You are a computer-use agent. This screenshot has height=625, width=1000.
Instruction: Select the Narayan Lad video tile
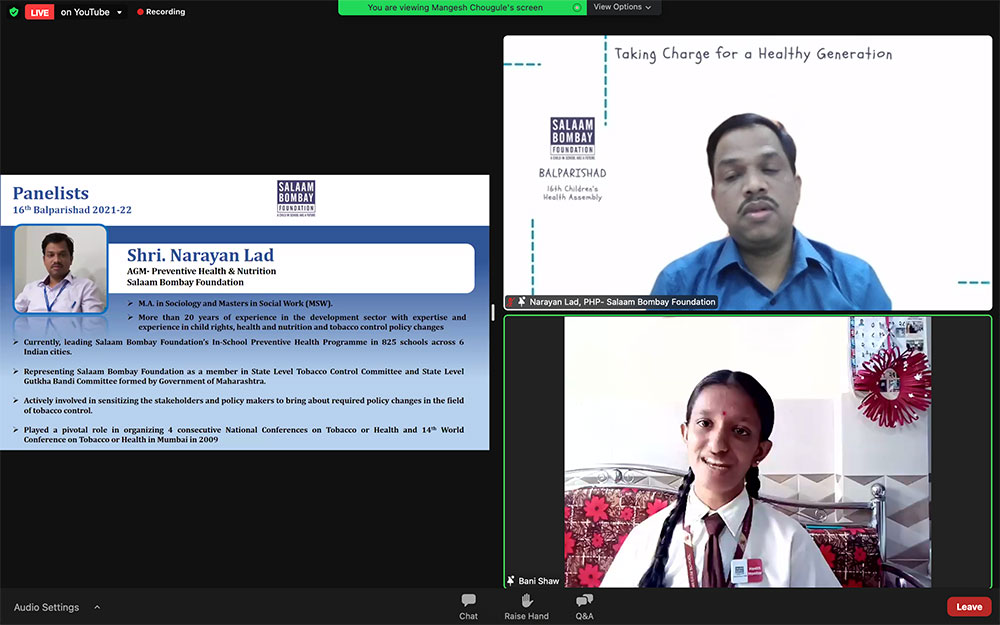(x=747, y=173)
